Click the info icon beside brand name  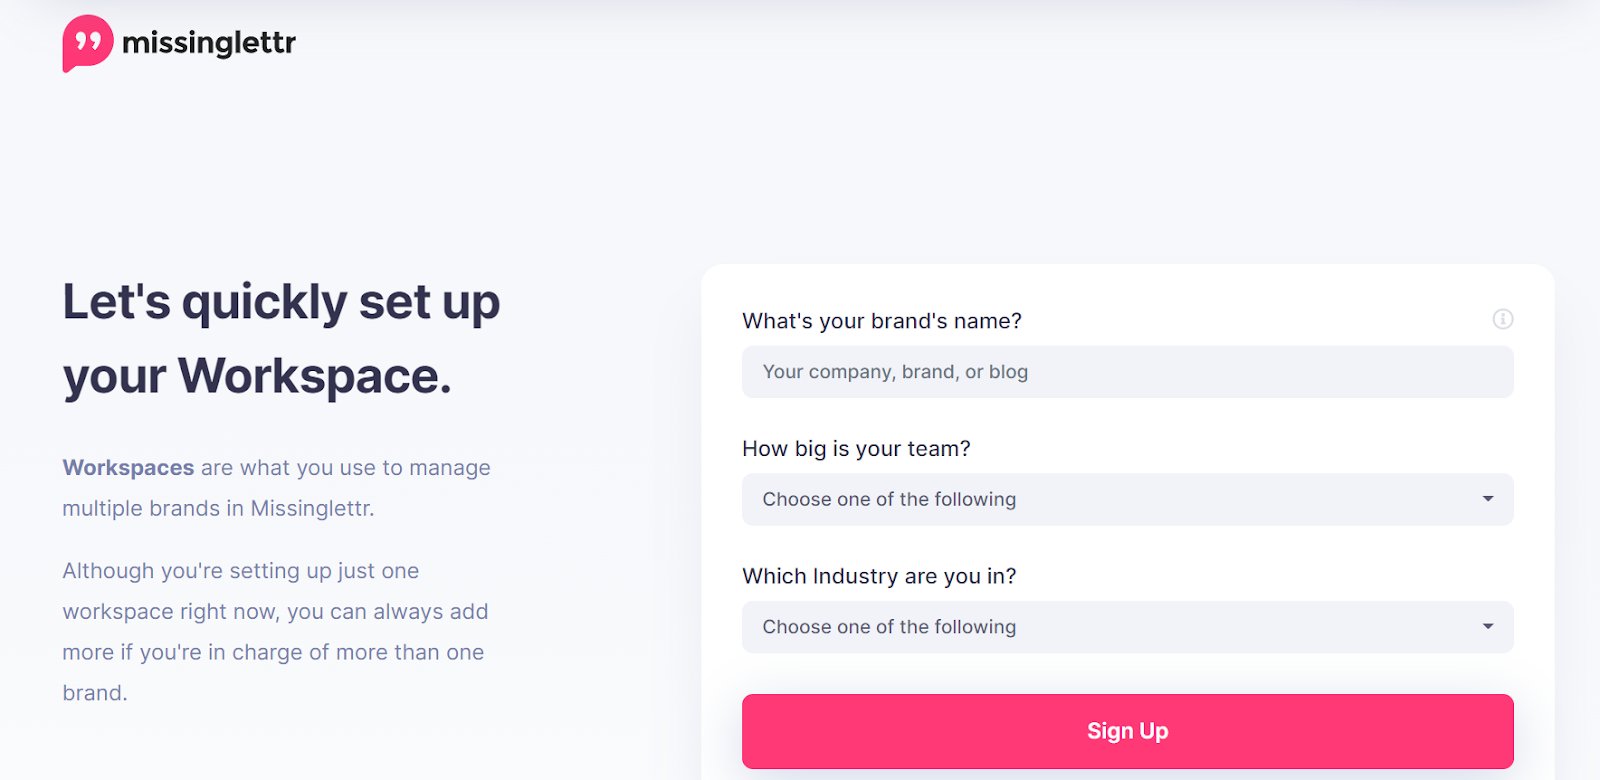point(1502,319)
